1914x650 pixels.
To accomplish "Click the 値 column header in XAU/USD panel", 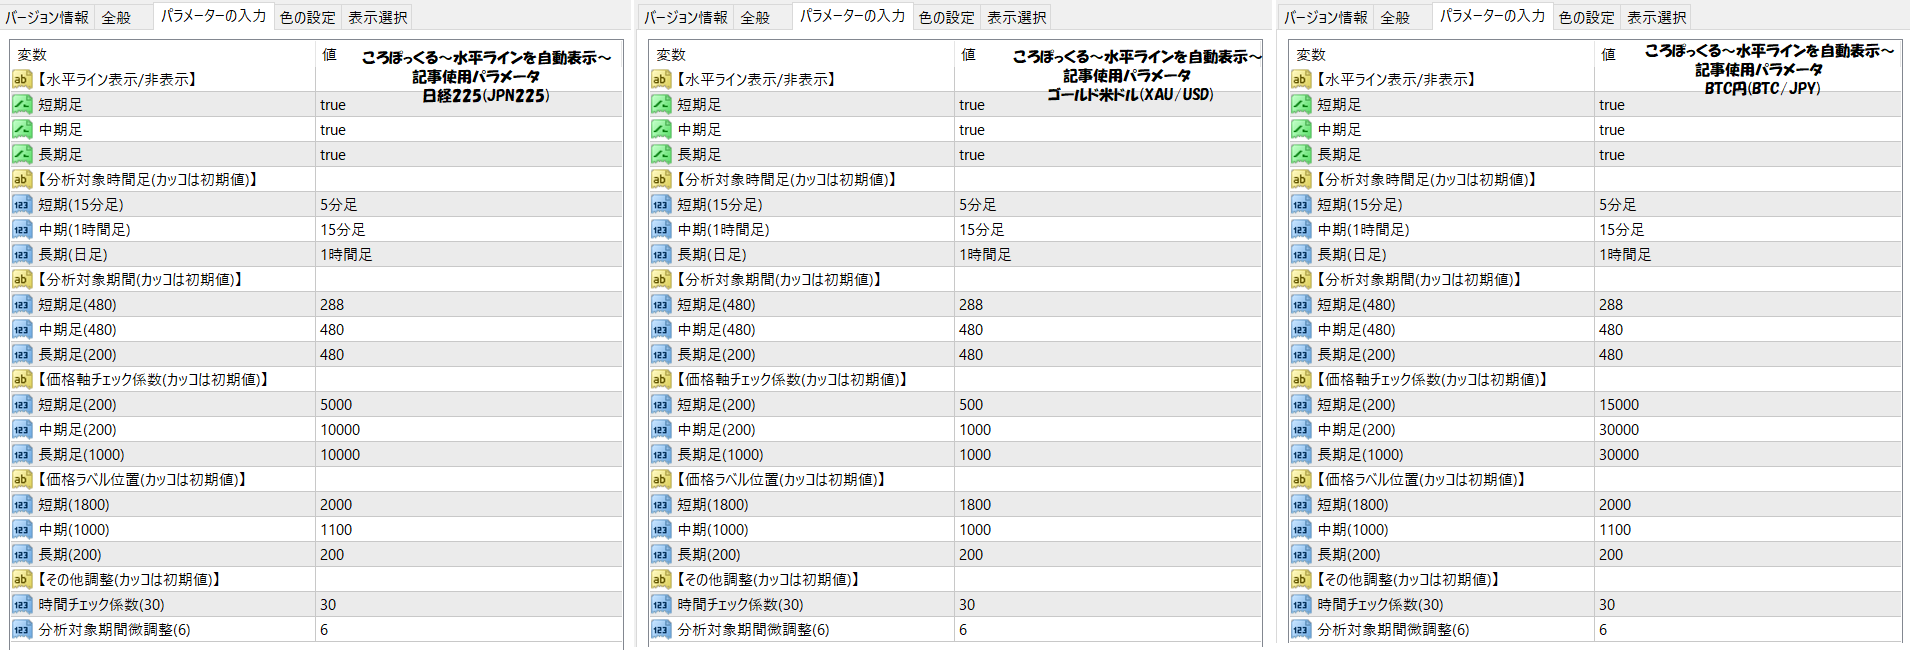I will tap(968, 55).
